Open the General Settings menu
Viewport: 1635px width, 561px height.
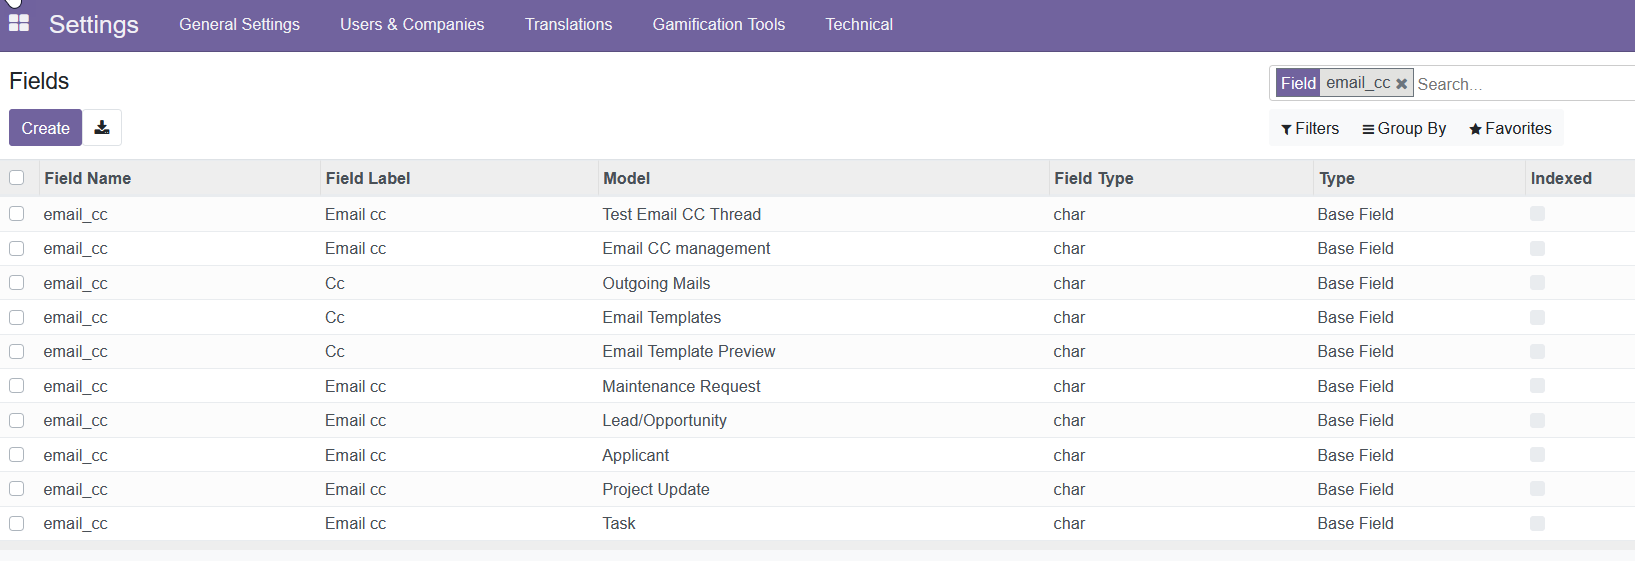(239, 24)
